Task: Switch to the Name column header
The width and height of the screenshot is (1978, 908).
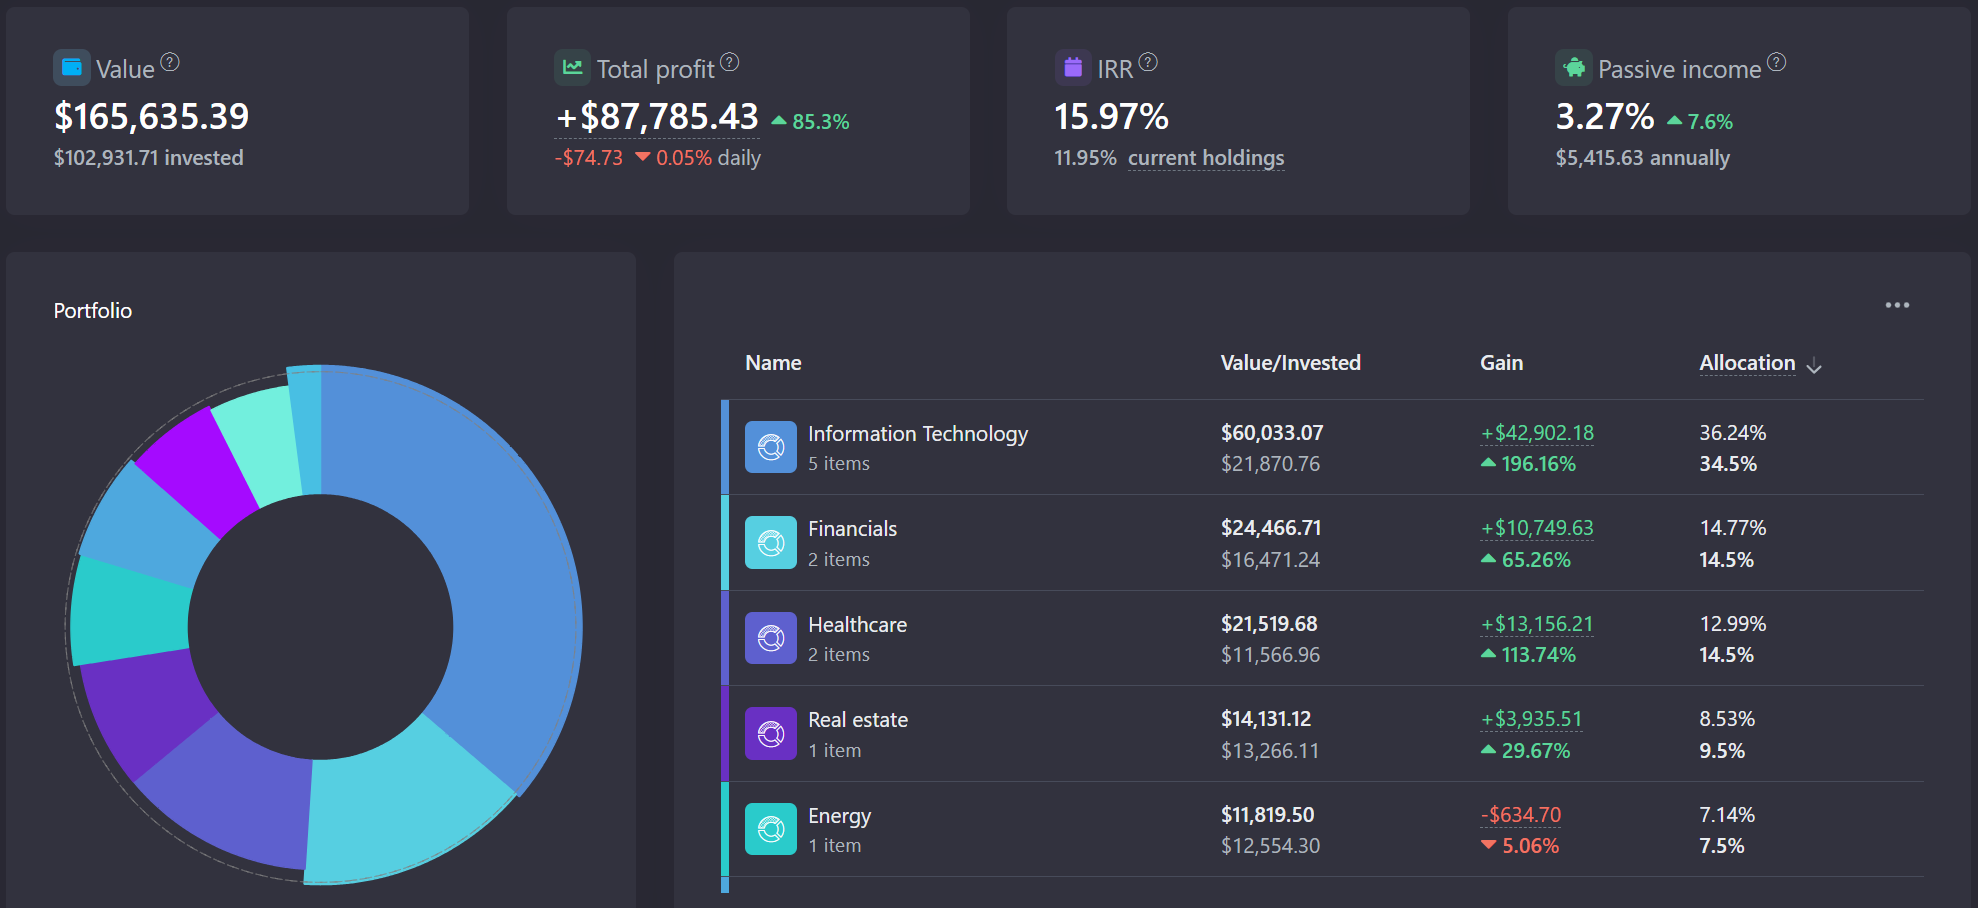Action: [773, 362]
